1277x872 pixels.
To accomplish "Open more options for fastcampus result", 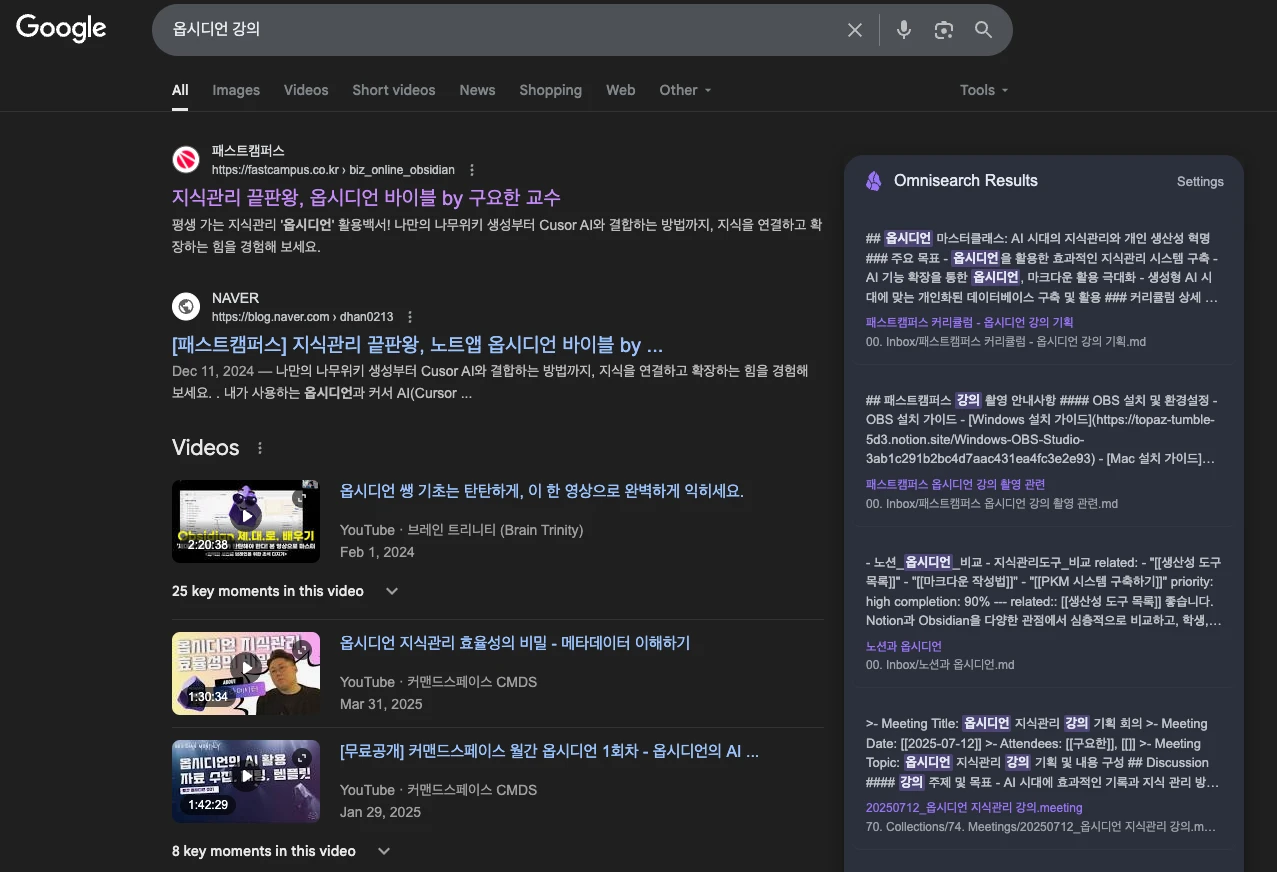I will tap(472, 170).
